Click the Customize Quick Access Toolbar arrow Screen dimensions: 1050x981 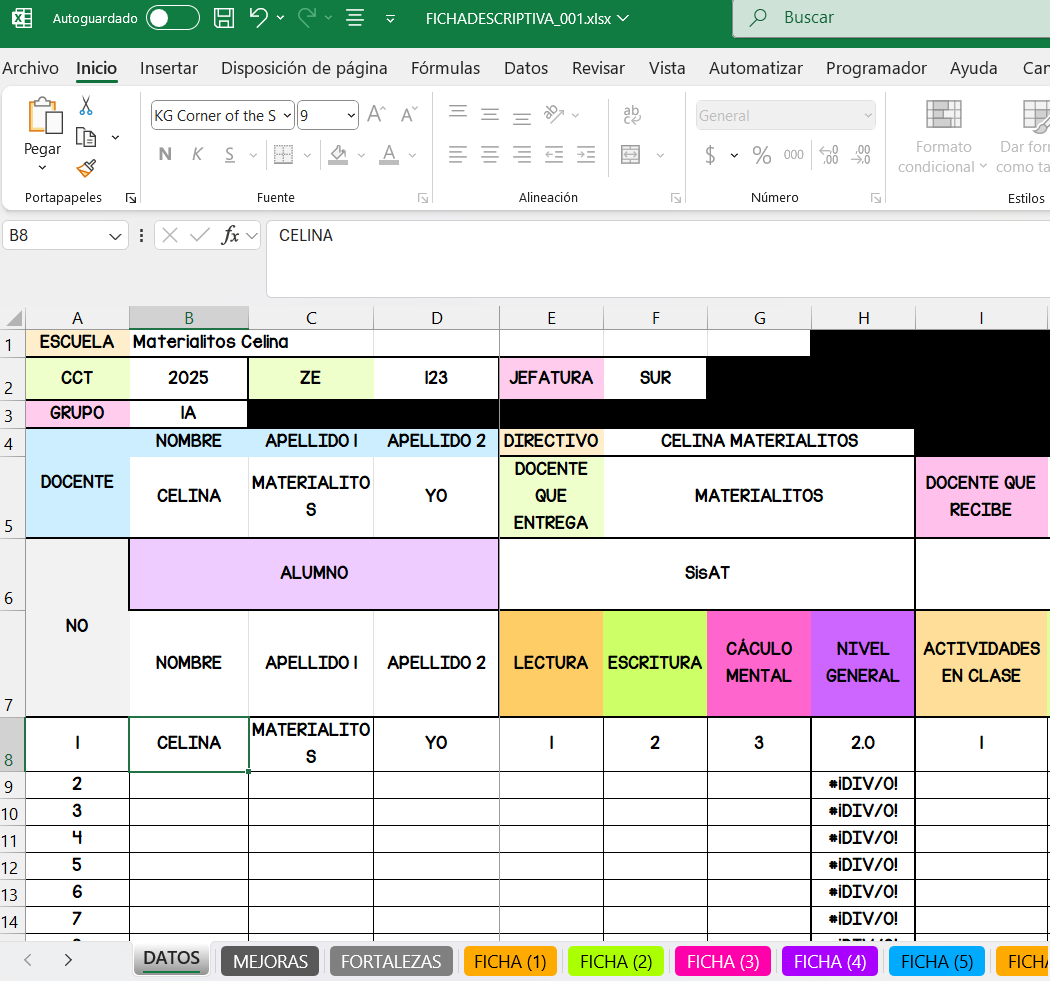390,19
